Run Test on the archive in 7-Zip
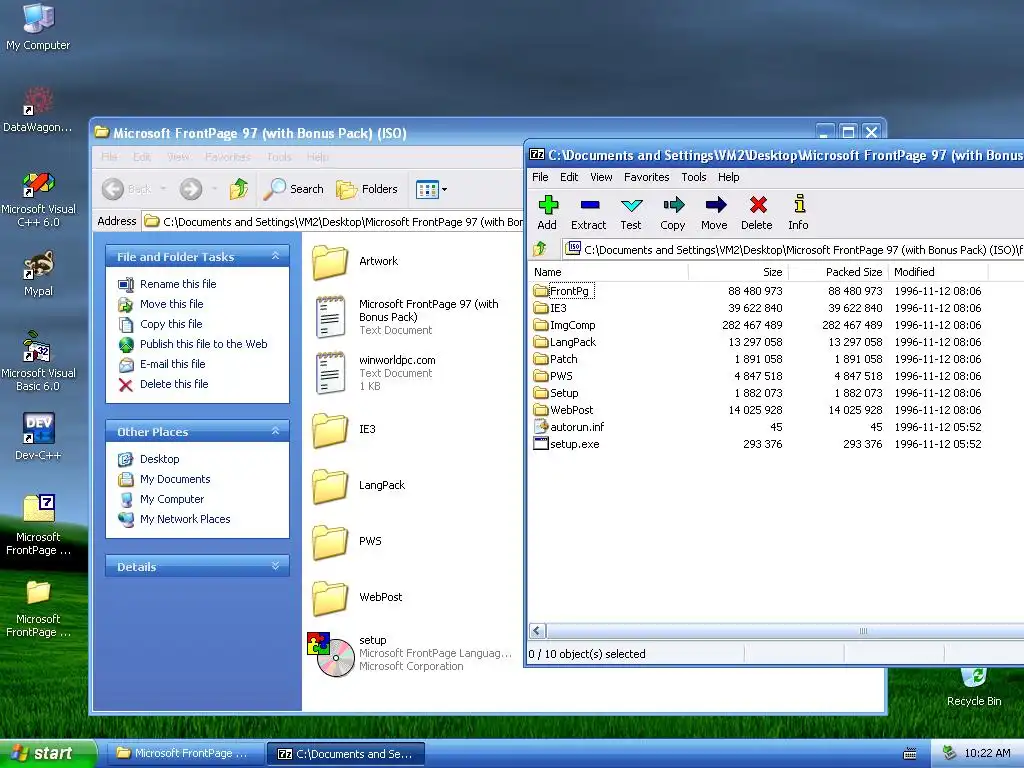 (x=631, y=213)
